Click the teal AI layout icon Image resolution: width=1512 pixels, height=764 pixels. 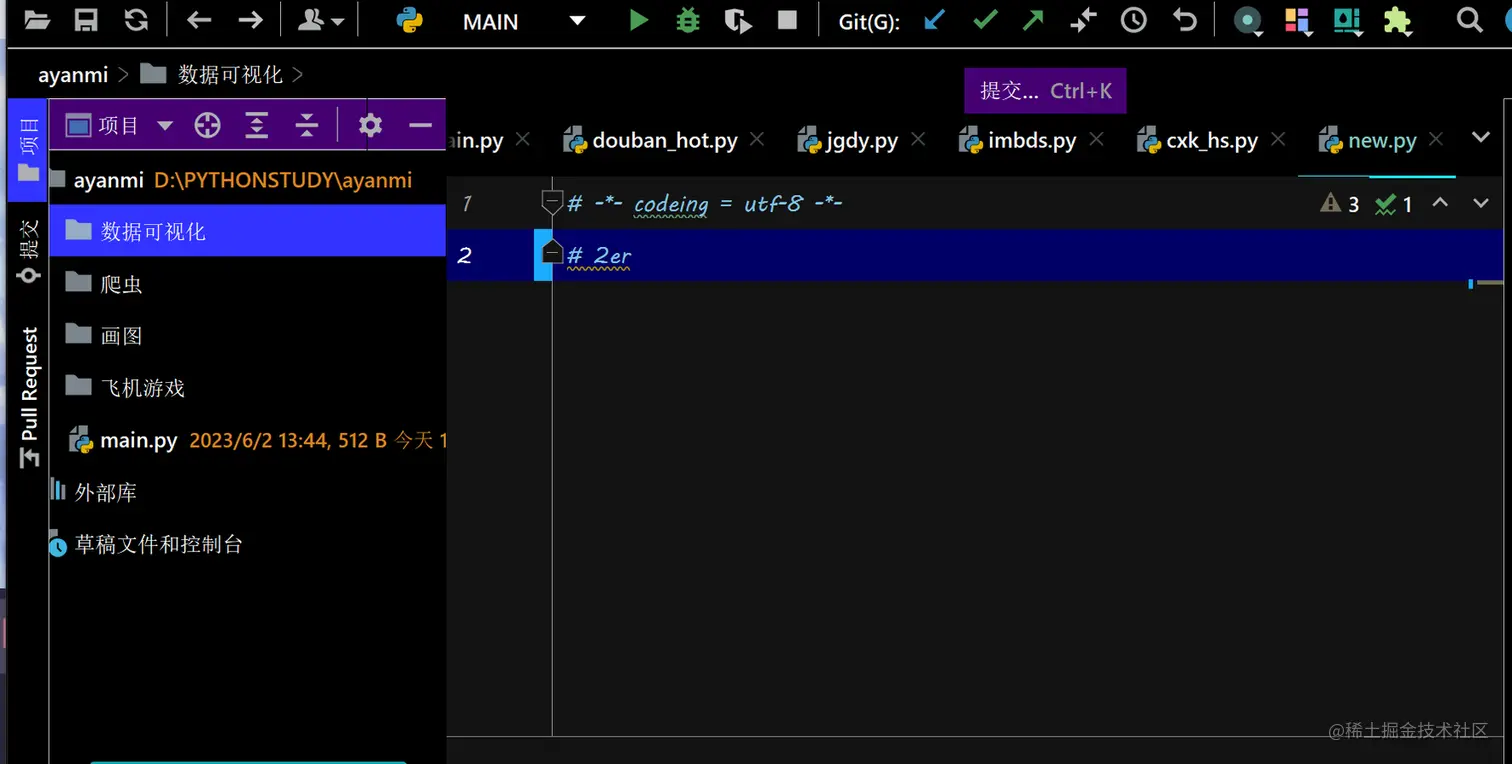coord(1348,21)
